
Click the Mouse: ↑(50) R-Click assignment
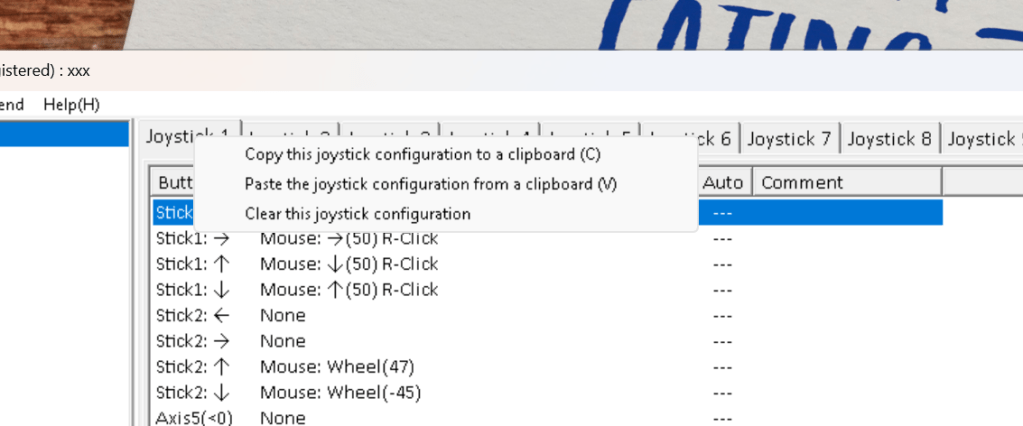click(x=349, y=290)
